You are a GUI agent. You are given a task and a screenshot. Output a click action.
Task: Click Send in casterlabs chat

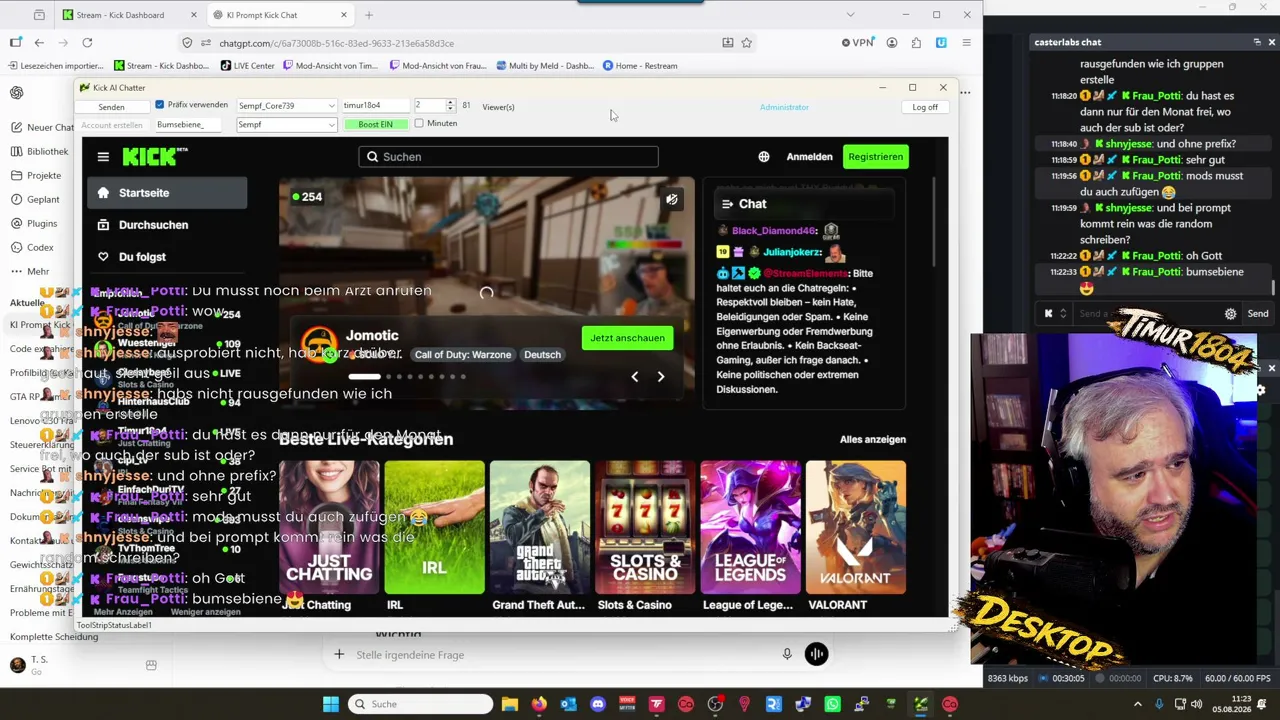1258,314
